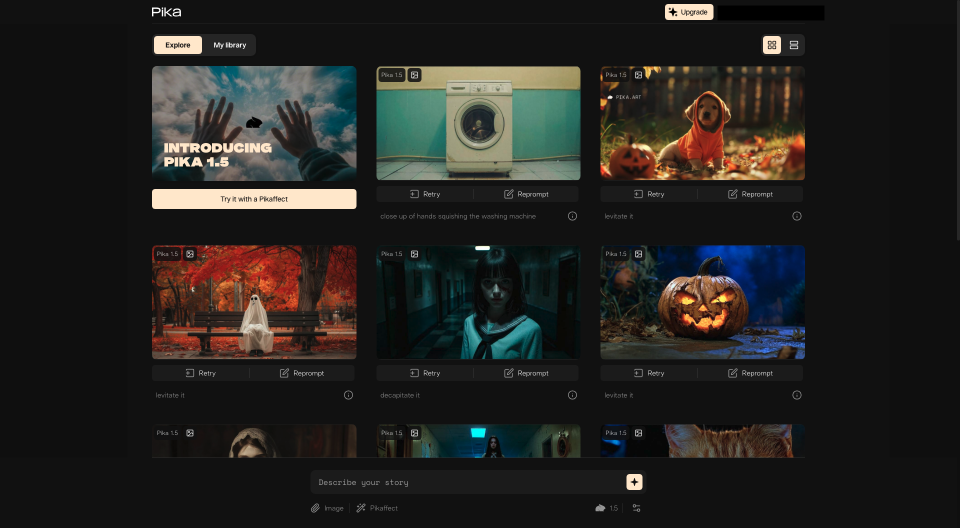Reprompt the jack-o-lantern video
Screen dimensions: 960x528
click(751, 373)
